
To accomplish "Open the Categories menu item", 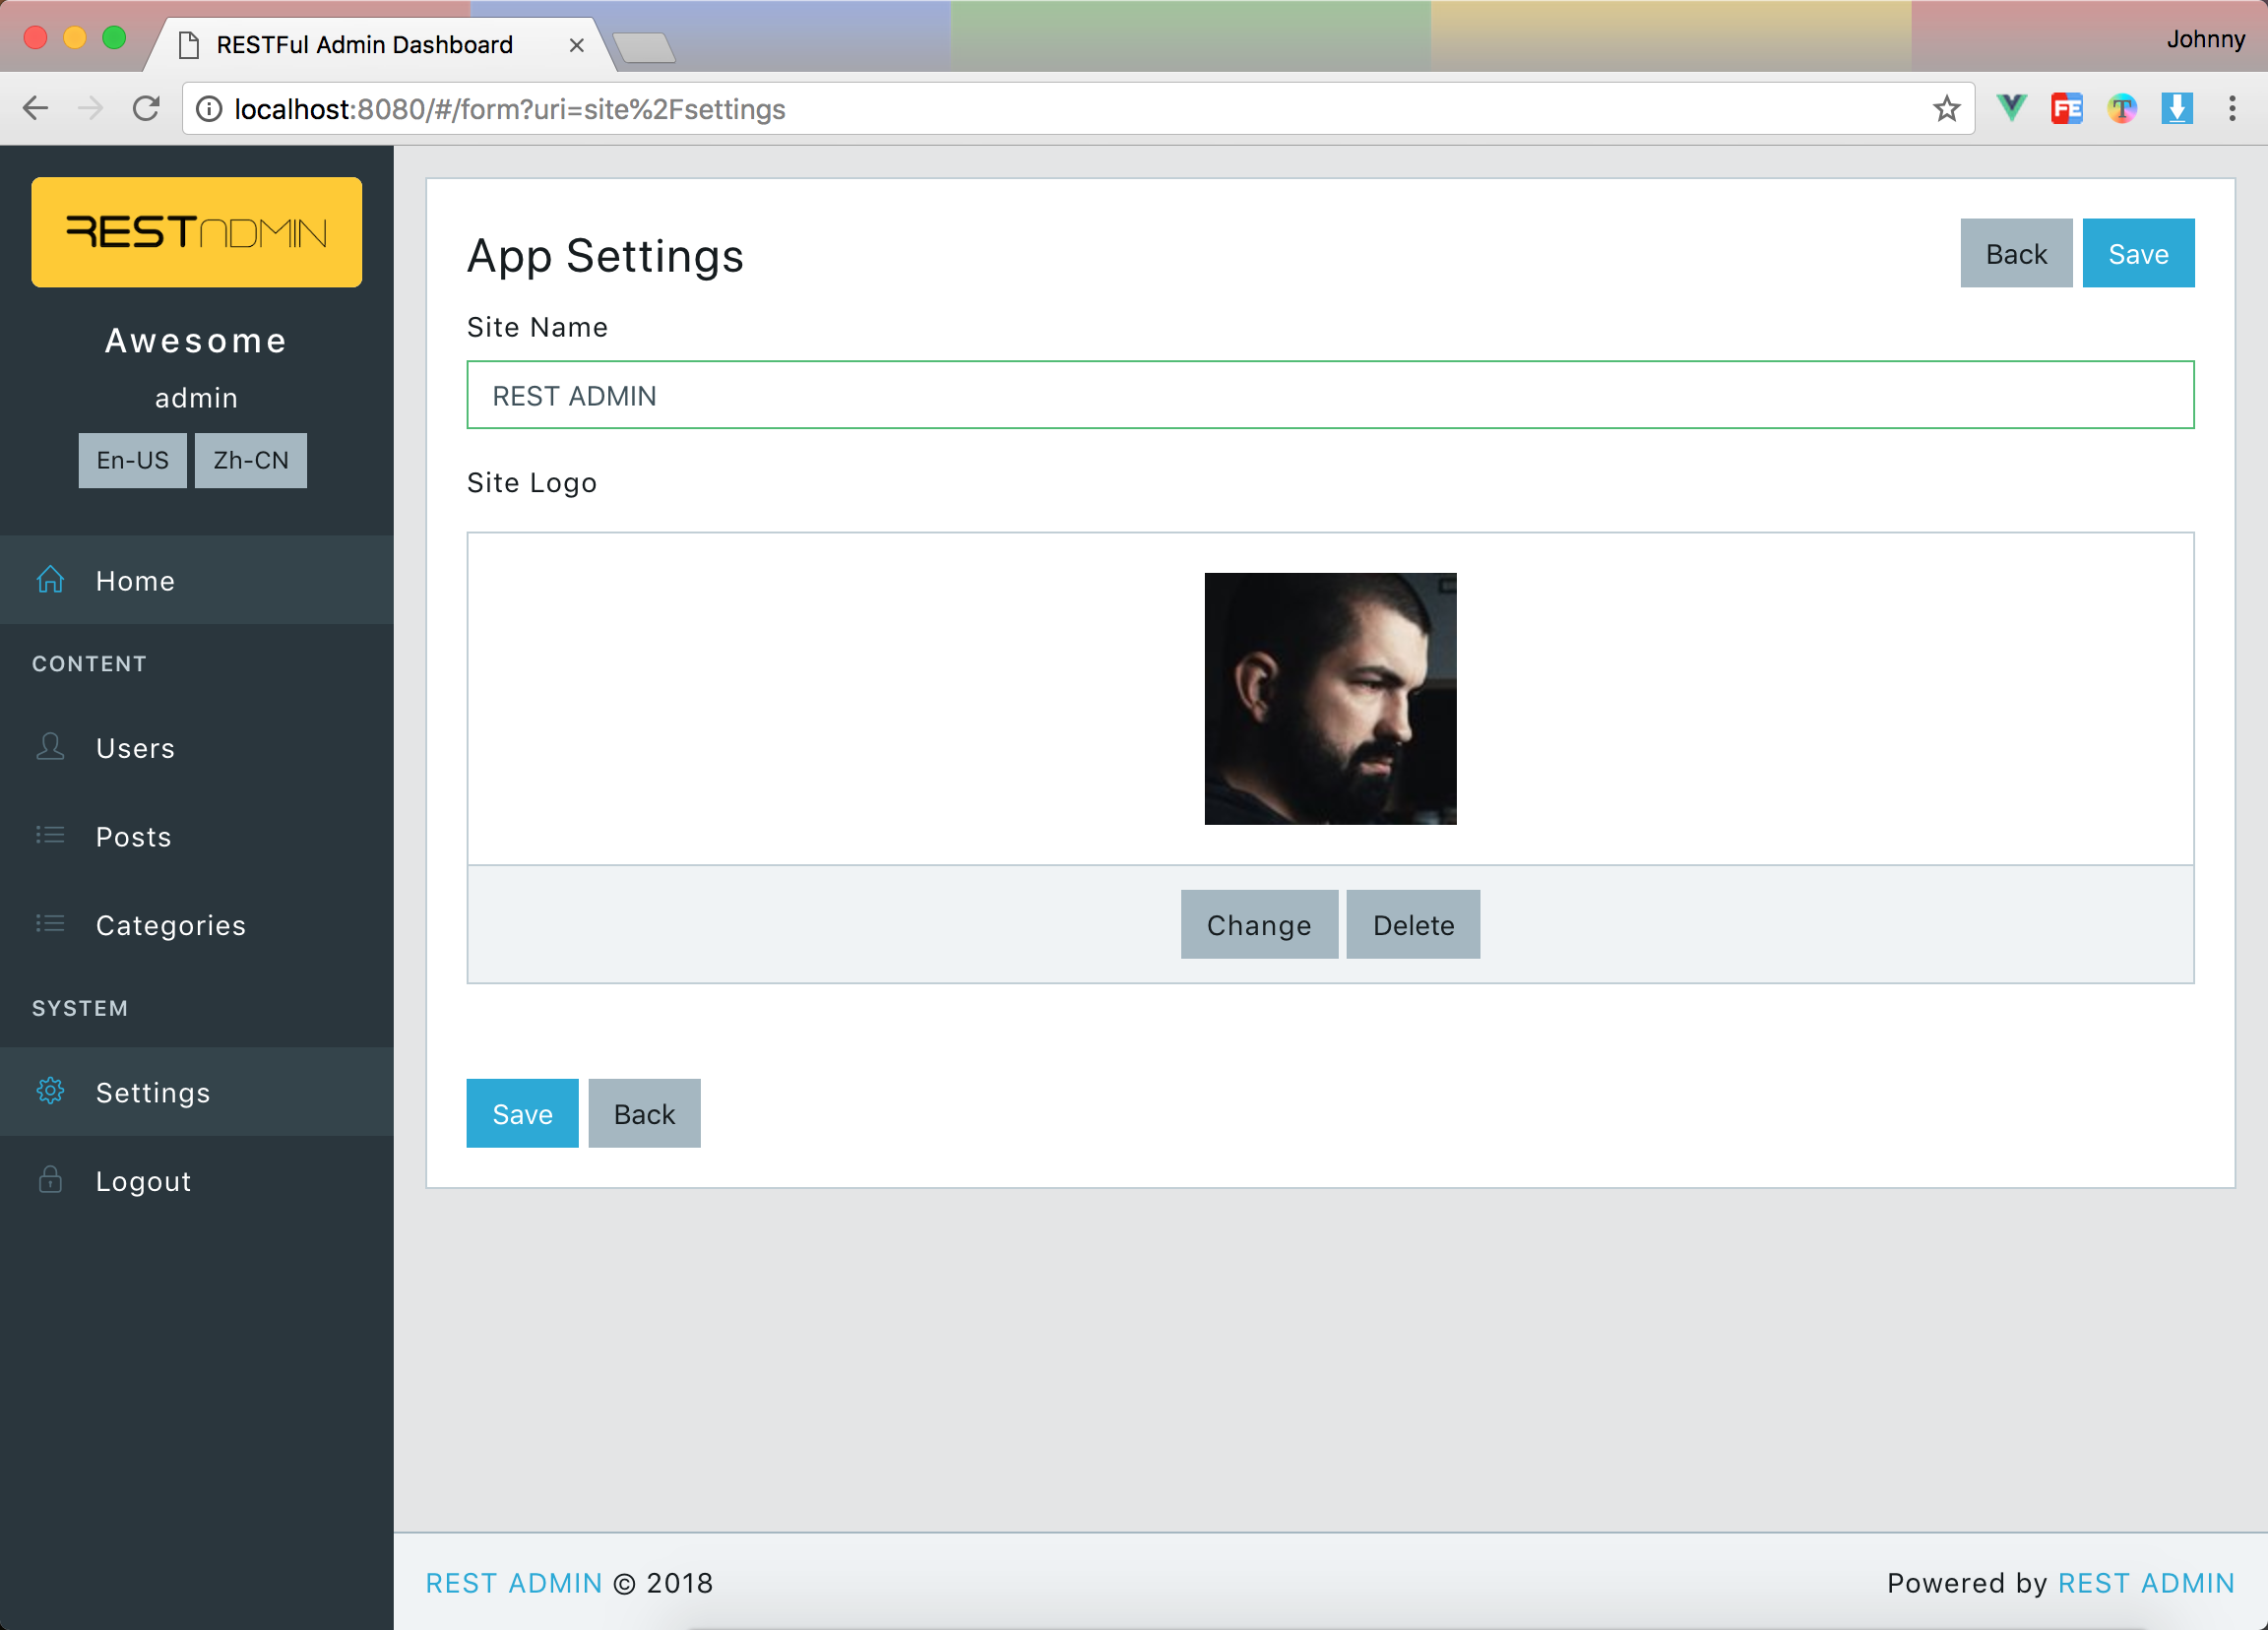I will (x=170, y=925).
